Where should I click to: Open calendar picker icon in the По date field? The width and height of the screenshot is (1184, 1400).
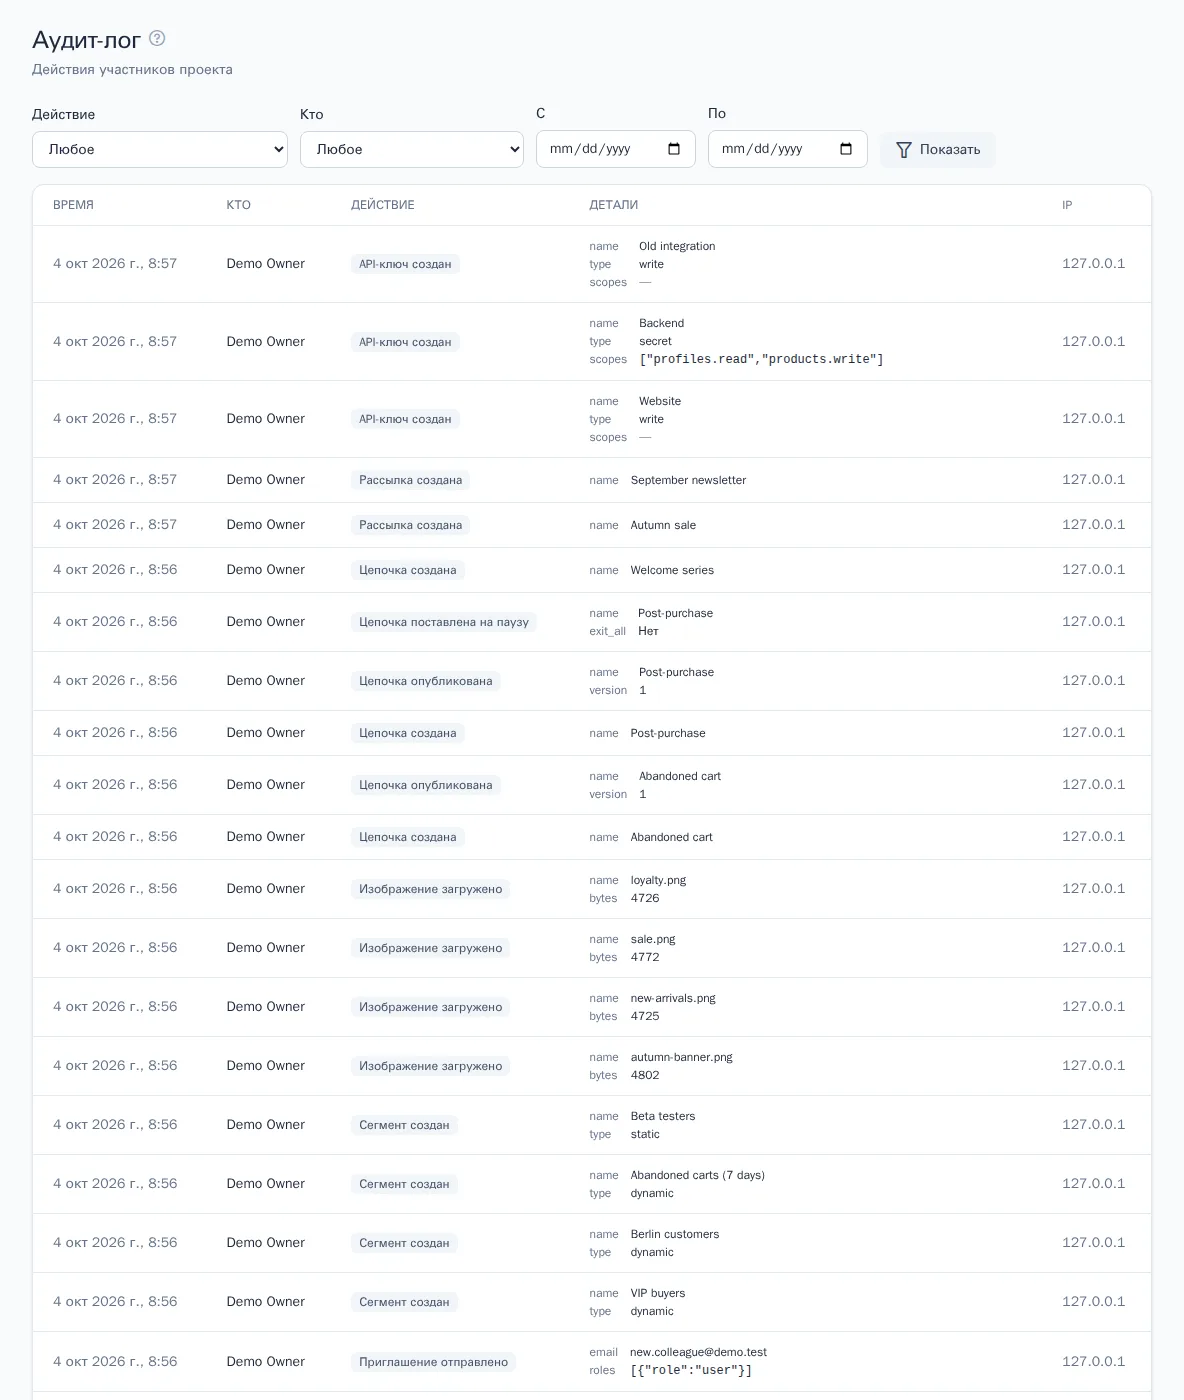(846, 149)
